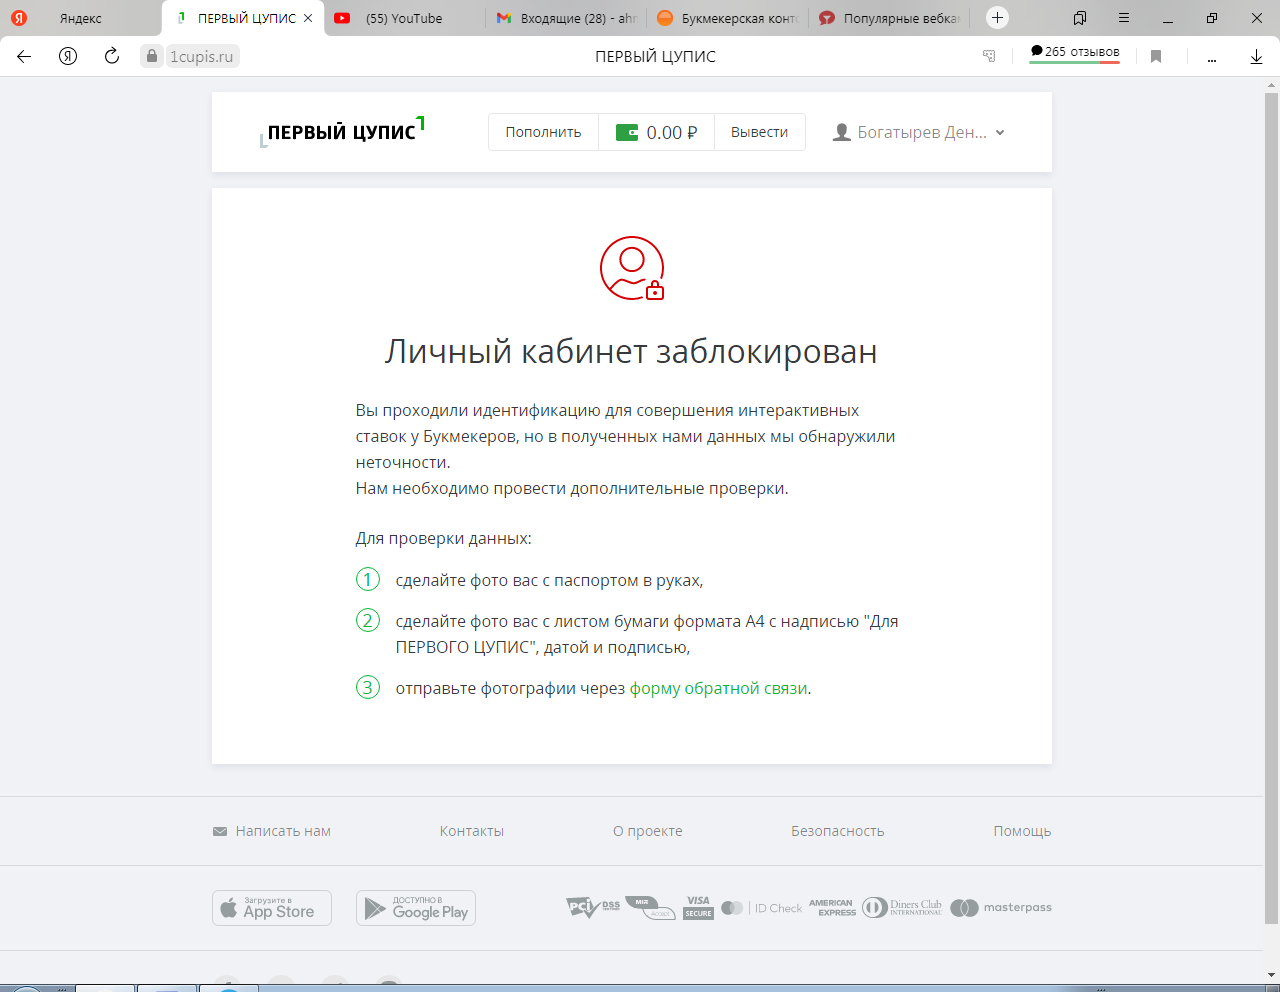Open the Помощь footer link
This screenshot has width=1280, height=992.
pyautogui.click(x=1022, y=831)
